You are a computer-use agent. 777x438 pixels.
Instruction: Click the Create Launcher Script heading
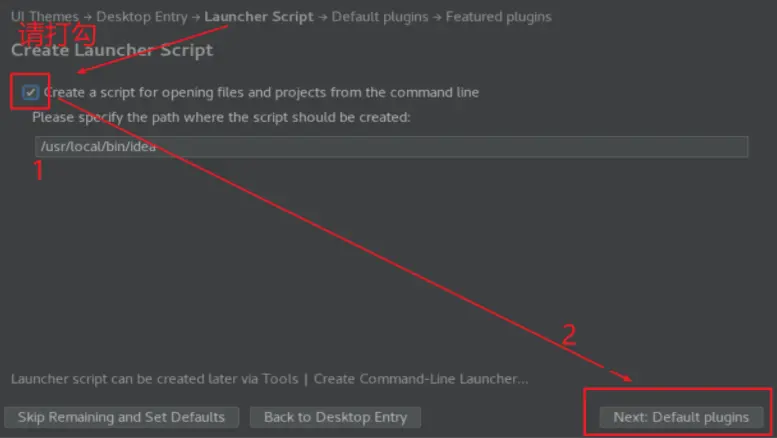tap(112, 50)
